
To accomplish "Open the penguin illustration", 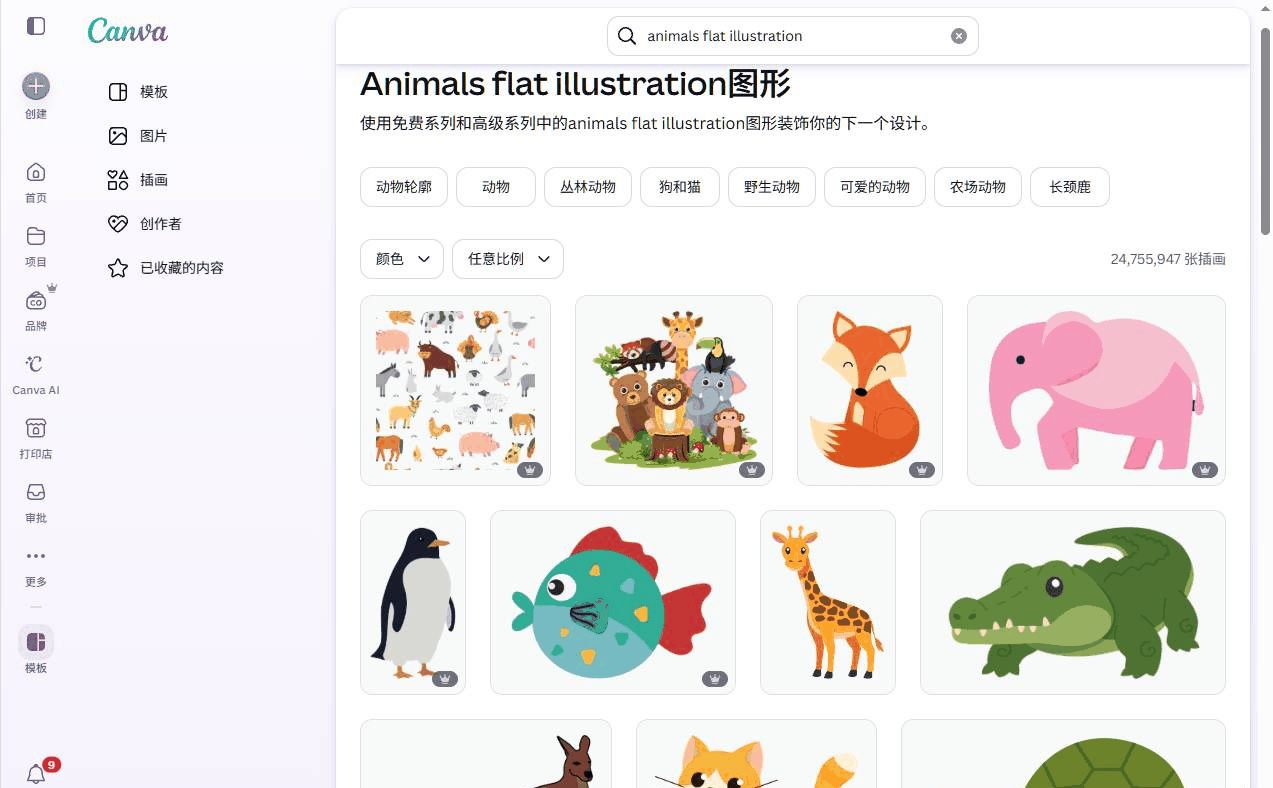I will [413, 602].
